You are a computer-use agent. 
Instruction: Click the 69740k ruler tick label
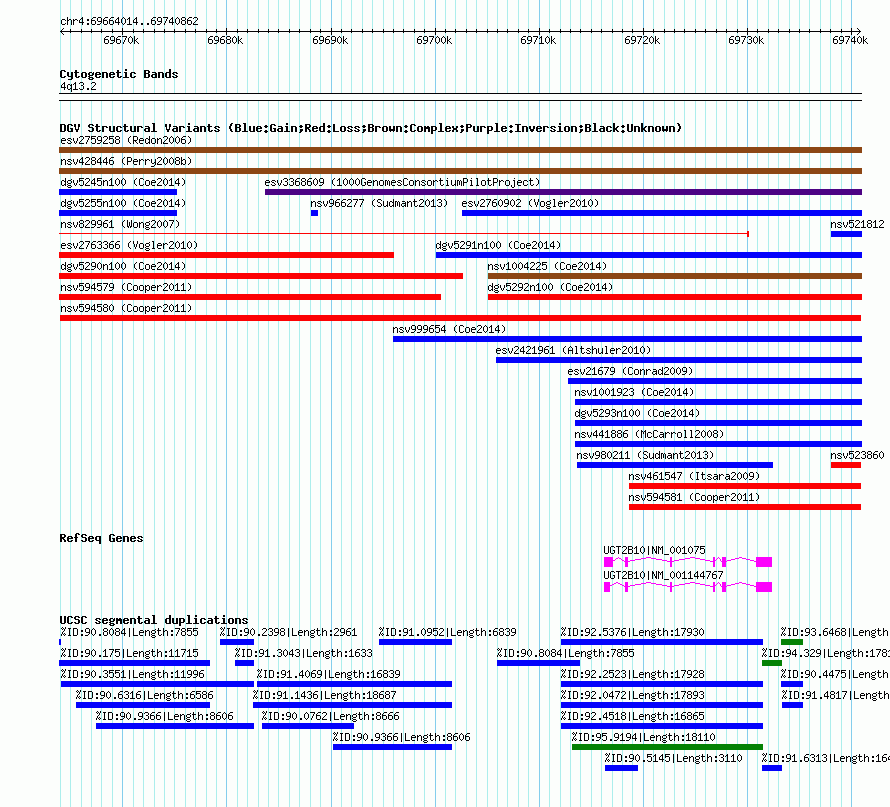click(850, 40)
